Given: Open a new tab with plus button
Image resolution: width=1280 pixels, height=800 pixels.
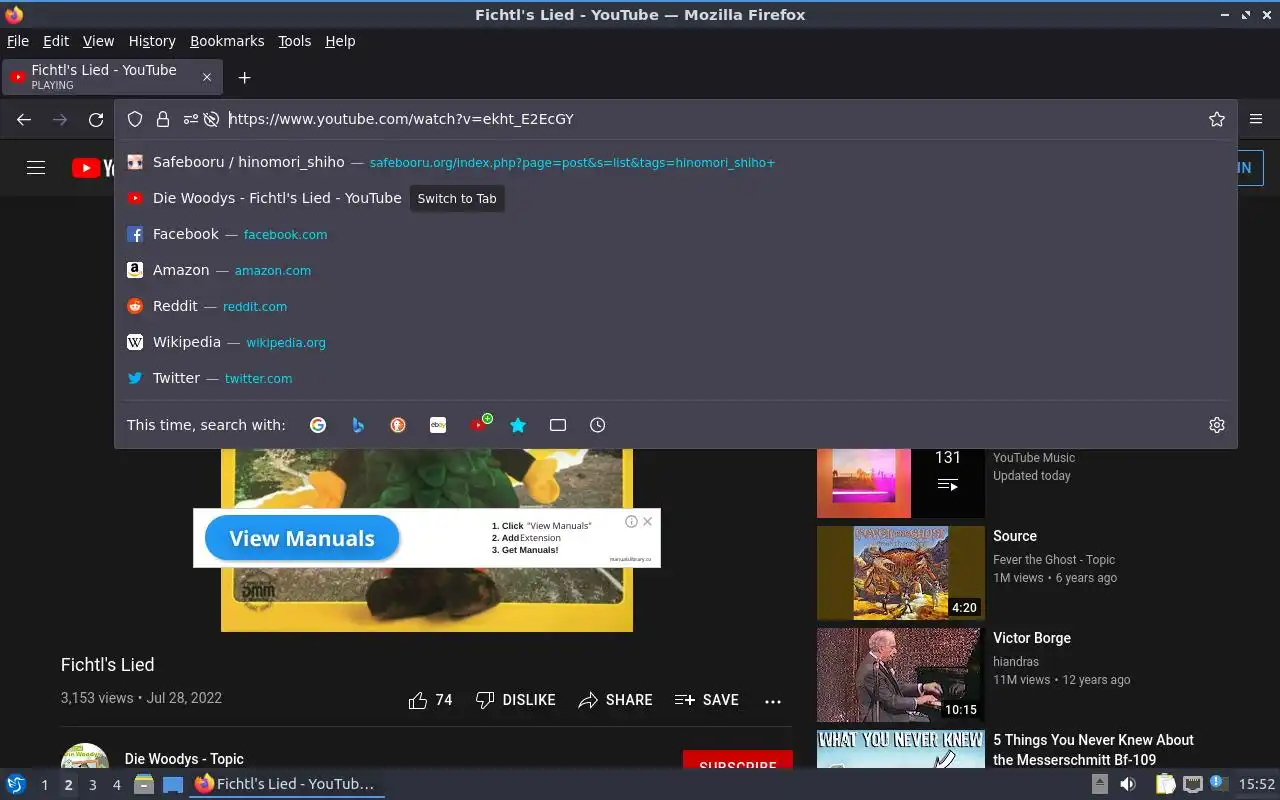Looking at the screenshot, I should (244, 77).
